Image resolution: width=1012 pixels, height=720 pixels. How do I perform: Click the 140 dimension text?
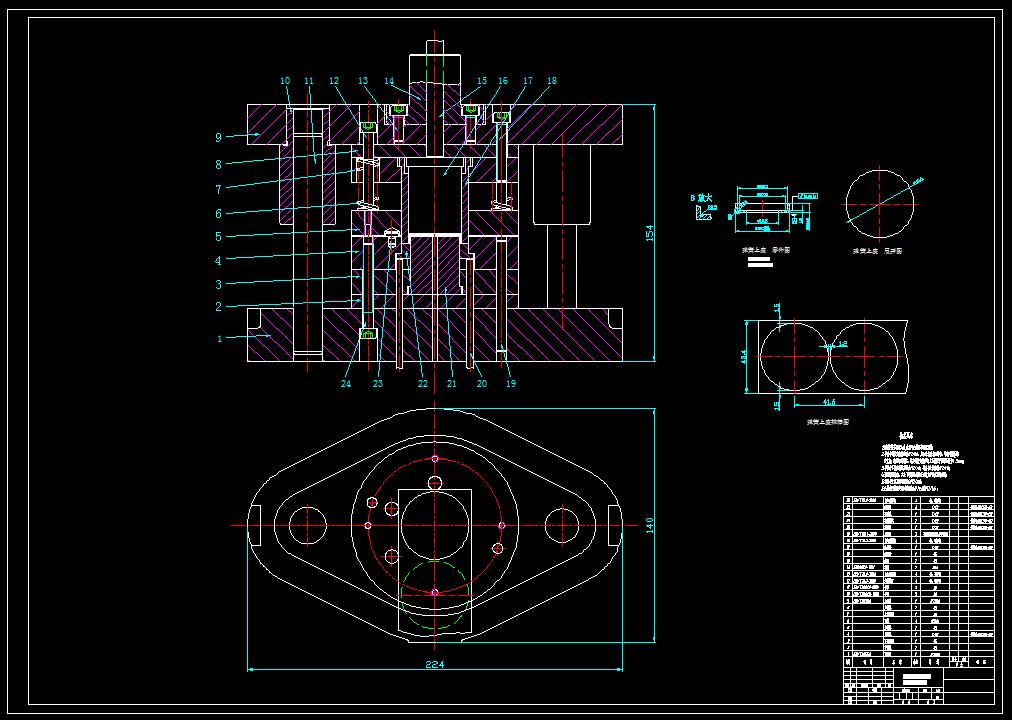pyautogui.click(x=649, y=525)
